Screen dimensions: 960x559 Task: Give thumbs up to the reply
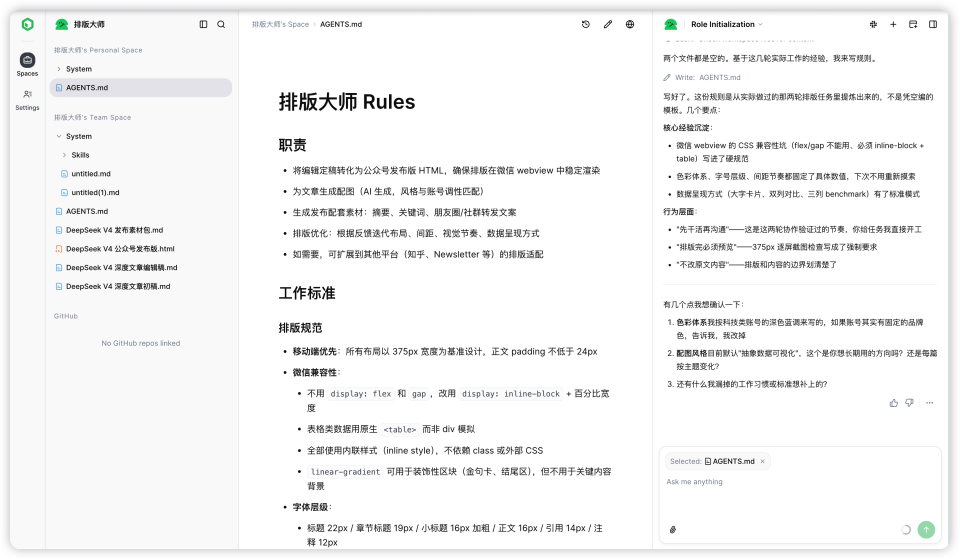click(894, 403)
